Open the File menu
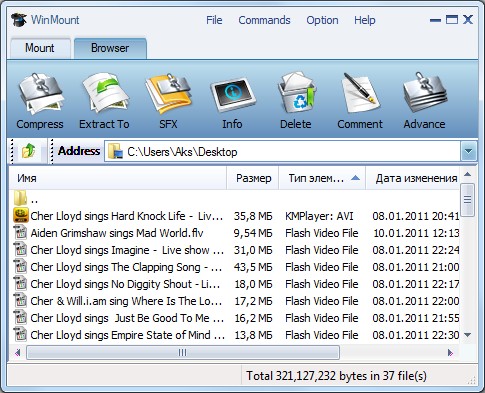 (214, 20)
